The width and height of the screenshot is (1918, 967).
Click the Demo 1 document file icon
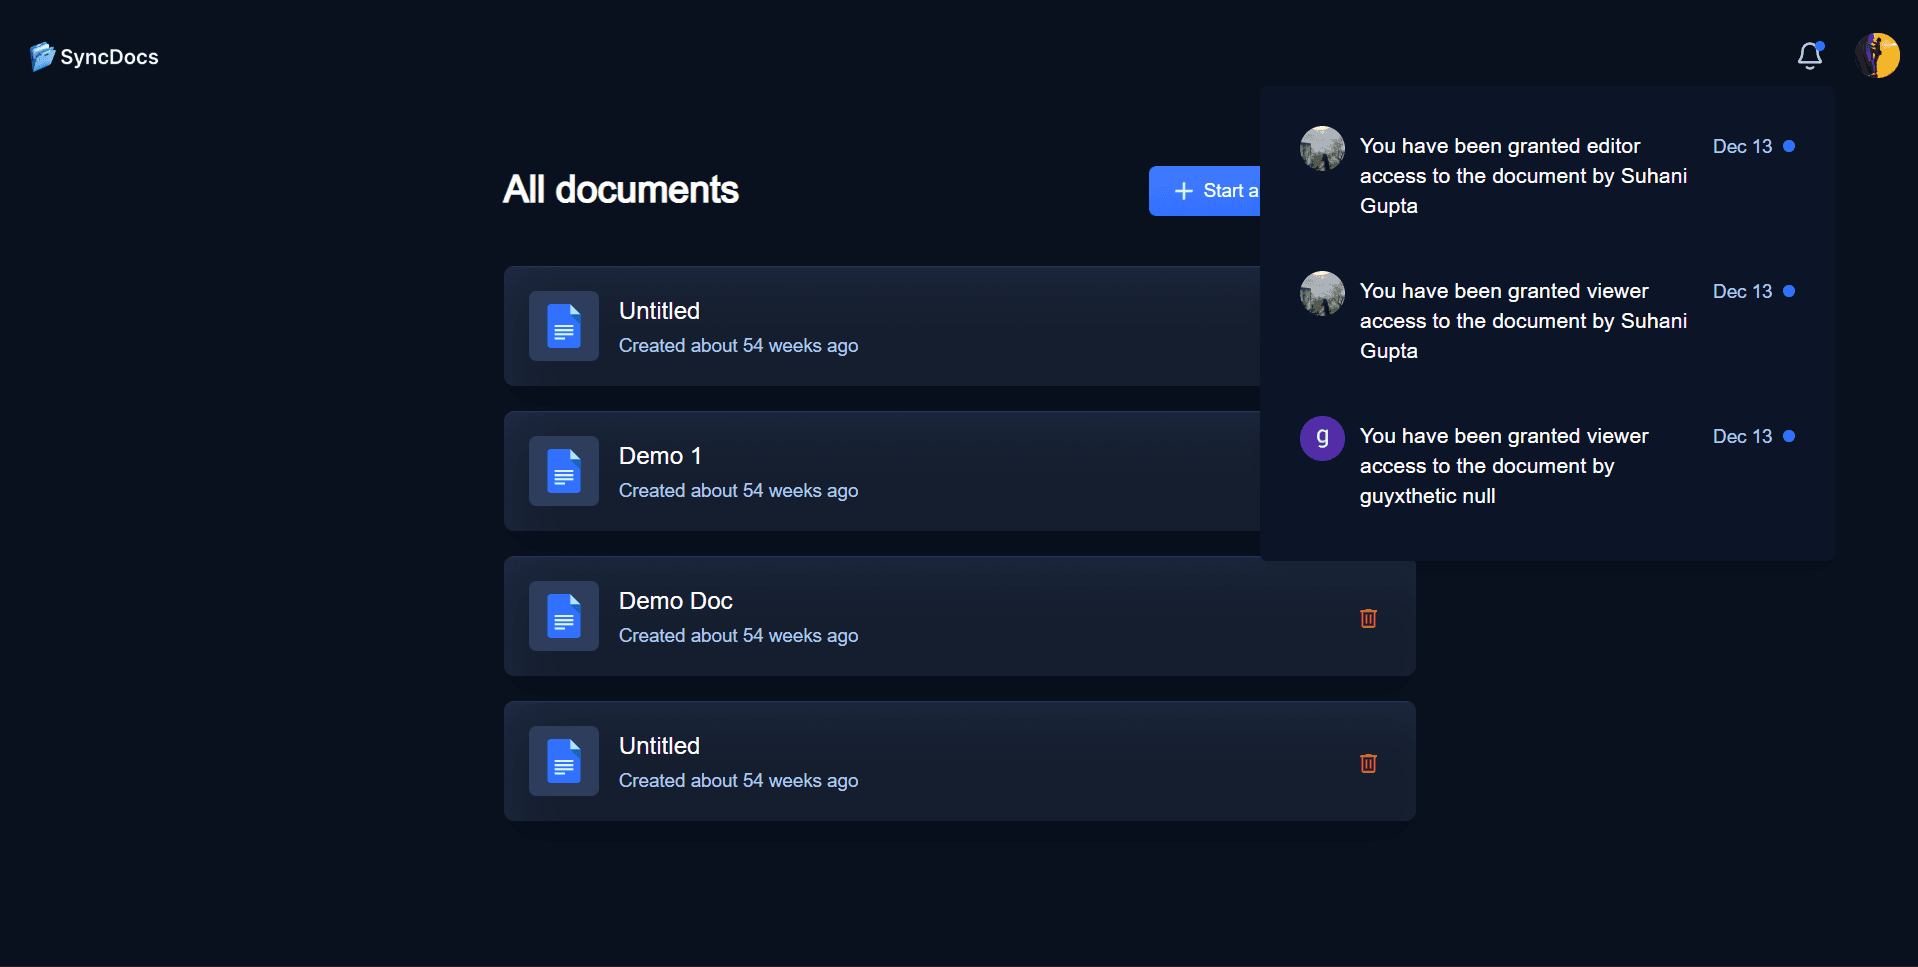point(564,471)
